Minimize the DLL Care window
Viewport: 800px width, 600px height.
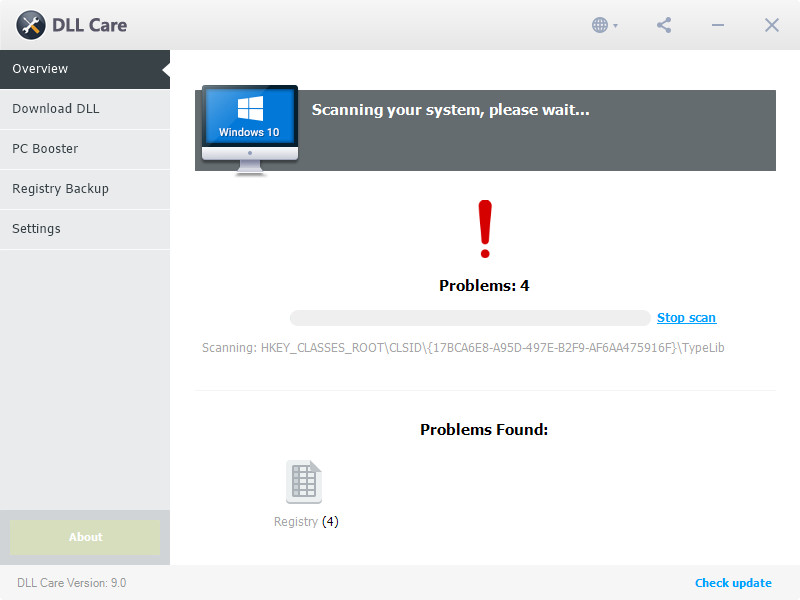pos(718,25)
